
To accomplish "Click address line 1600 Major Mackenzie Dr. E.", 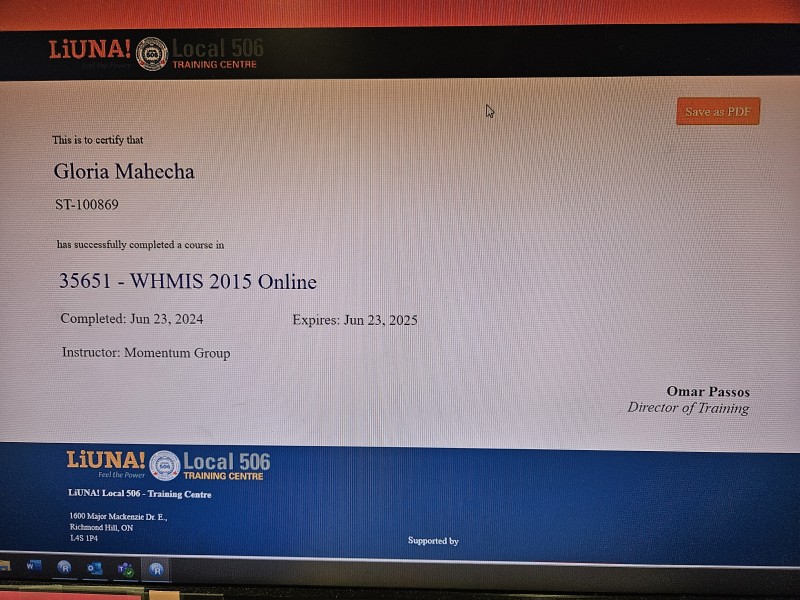I will tap(118, 516).
